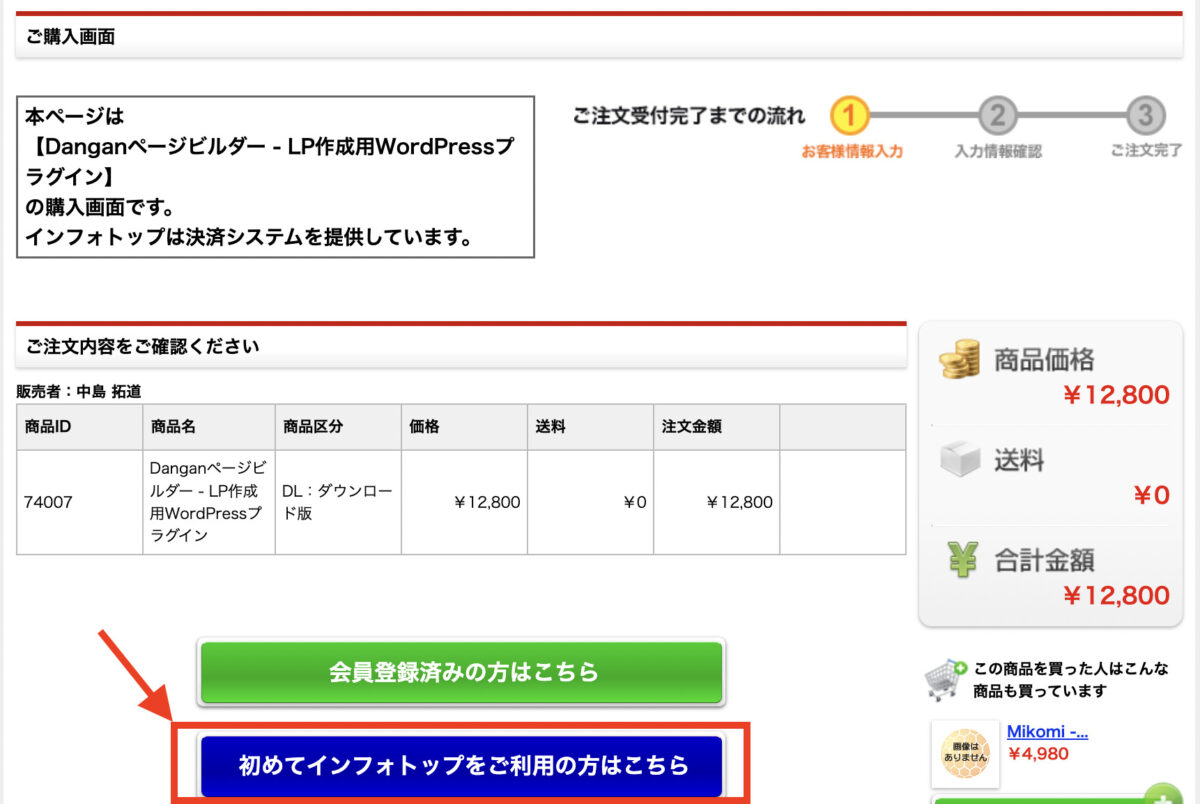This screenshot has height=804, width=1200.
Task: Click the 注文金額 column header
Action: (x=717, y=427)
